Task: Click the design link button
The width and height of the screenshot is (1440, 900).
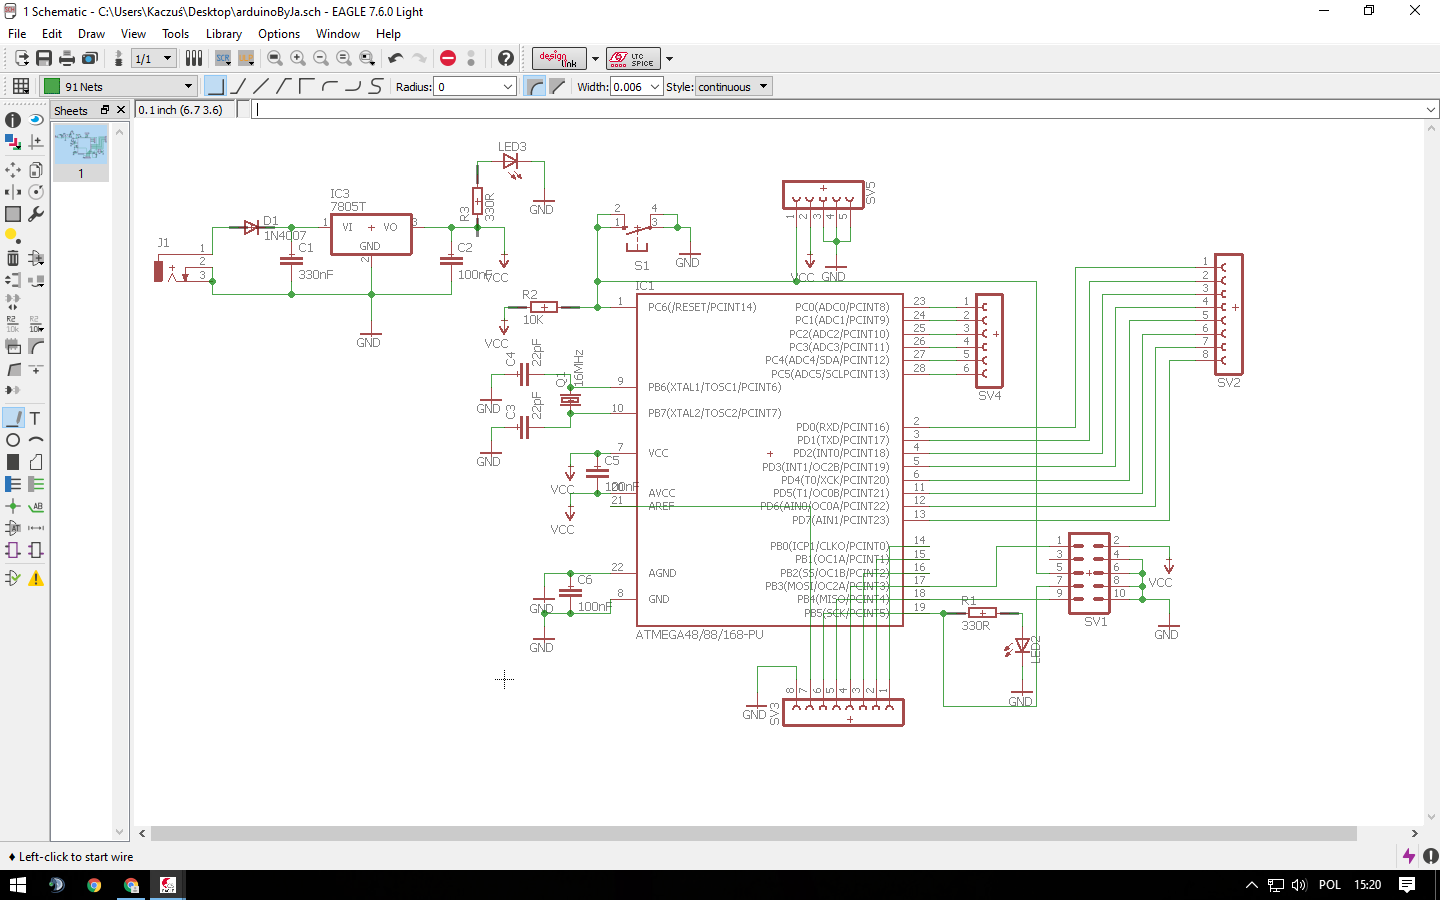Action: [x=559, y=59]
